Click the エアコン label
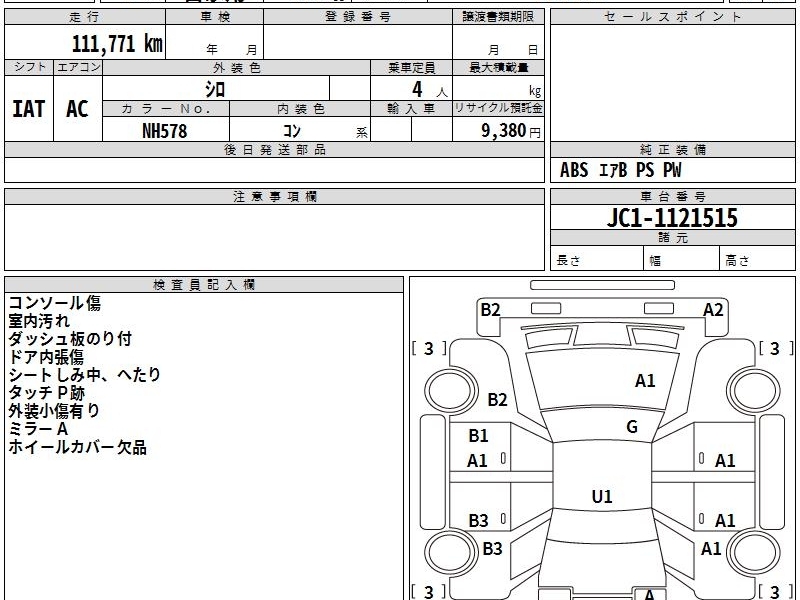The image size is (800, 600). point(78,67)
